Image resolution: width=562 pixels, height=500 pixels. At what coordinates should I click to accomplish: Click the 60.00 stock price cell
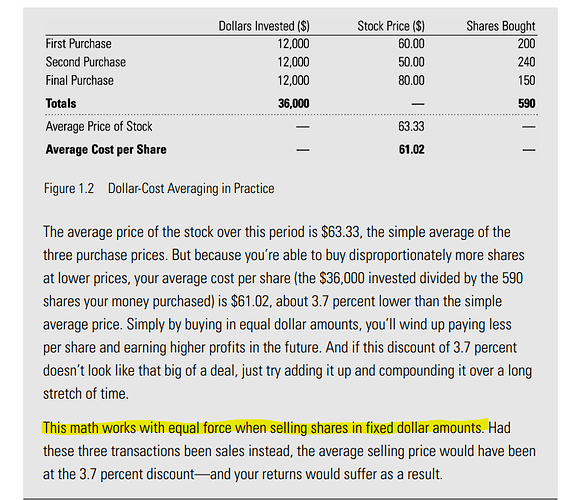pyautogui.click(x=411, y=44)
